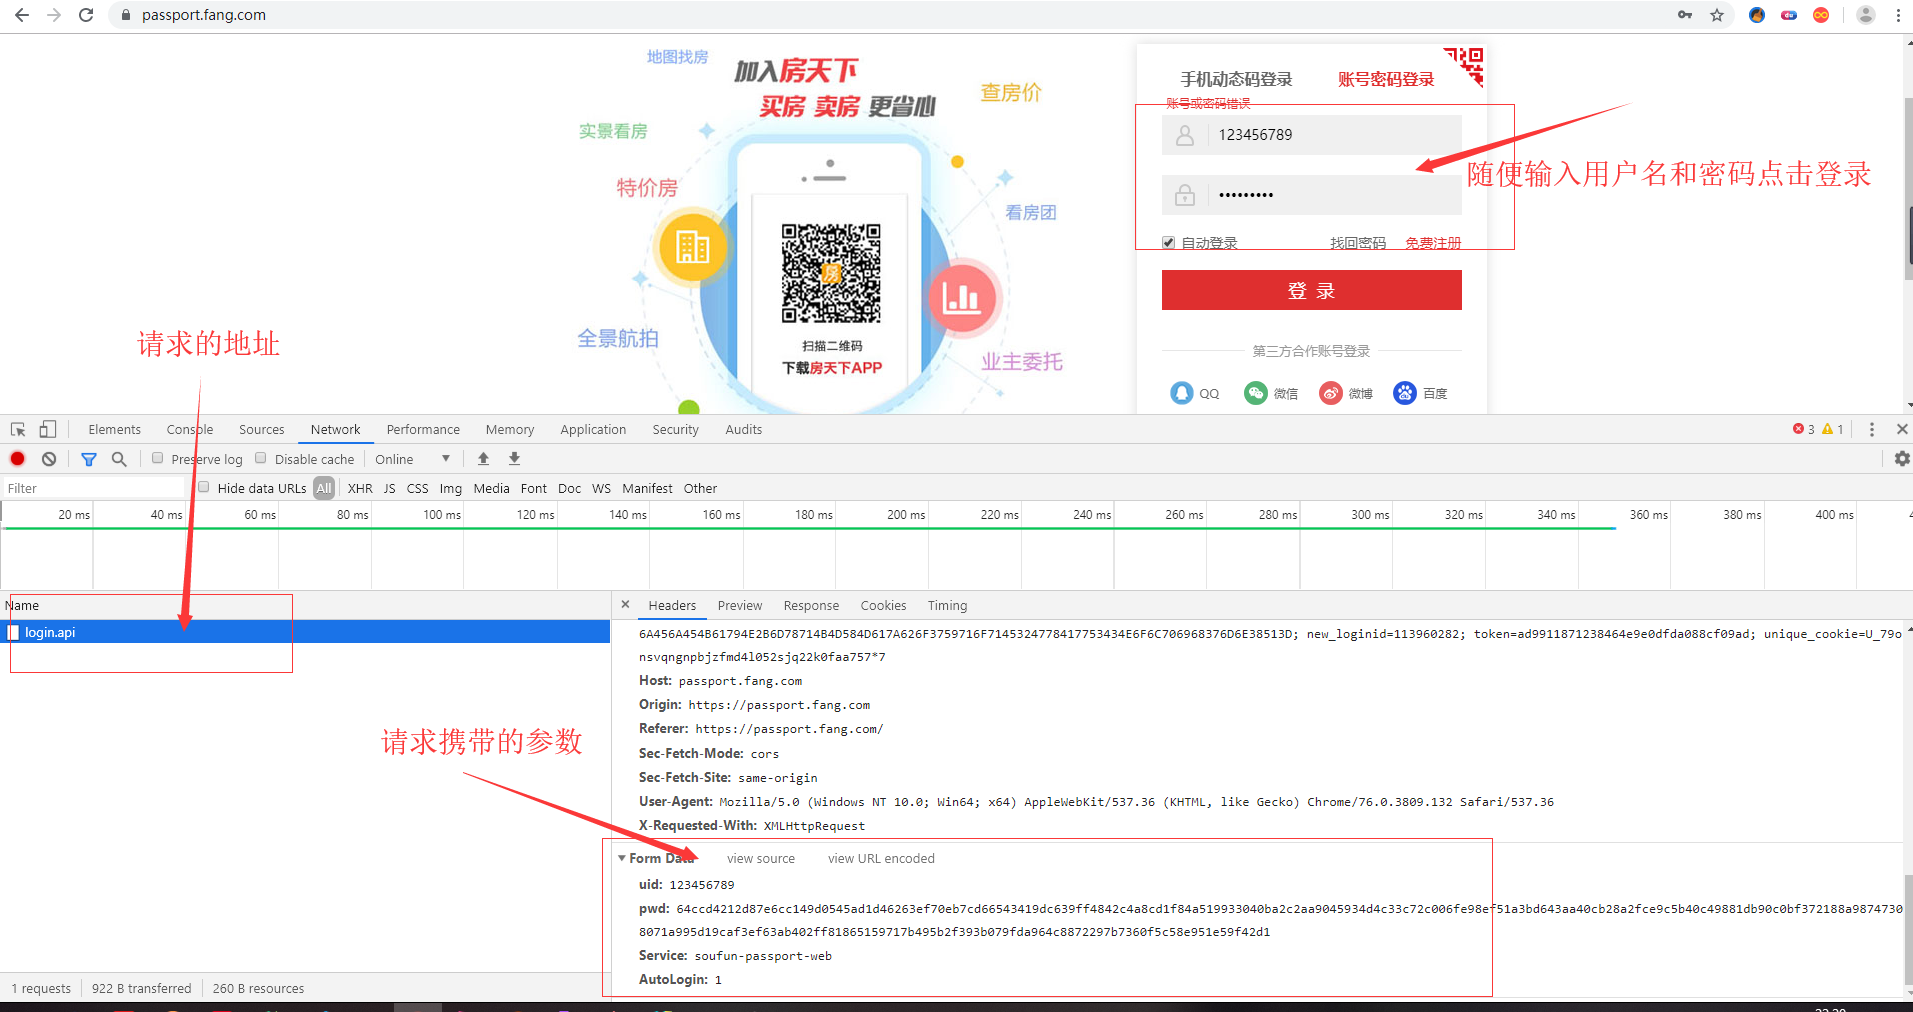The width and height of the screenshot is (1913, 1012).
Task: Log in with WeChat icon
Action: (1256, 393)
